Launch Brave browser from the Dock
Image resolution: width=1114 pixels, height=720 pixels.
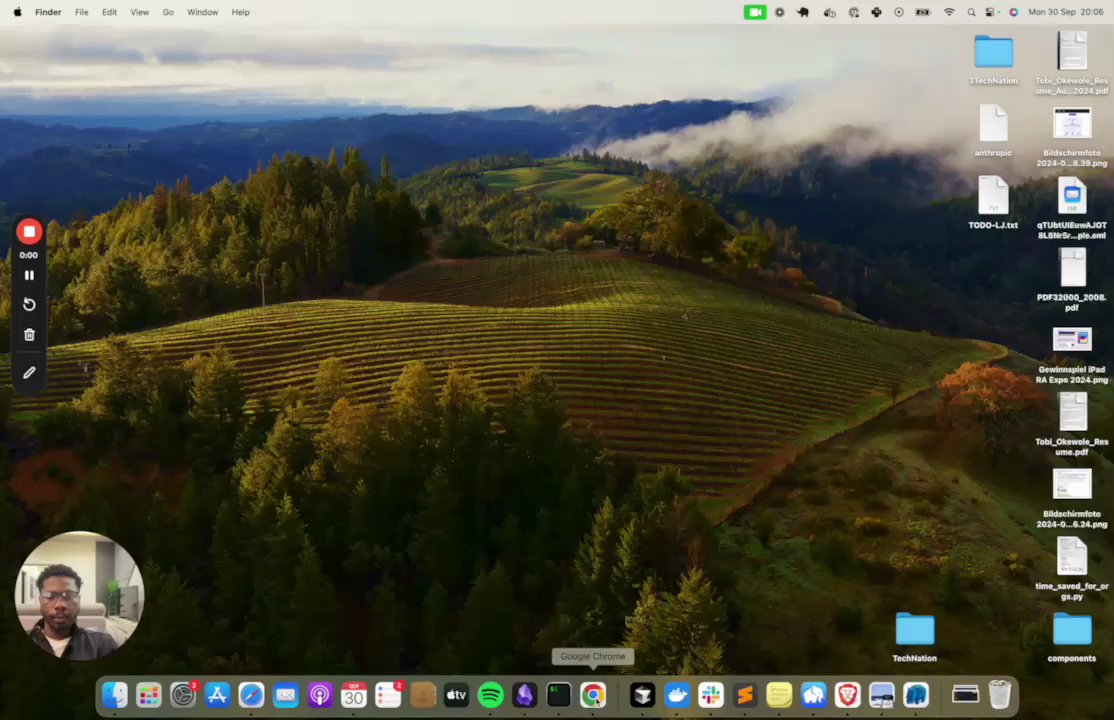click(x=848, y=695)
